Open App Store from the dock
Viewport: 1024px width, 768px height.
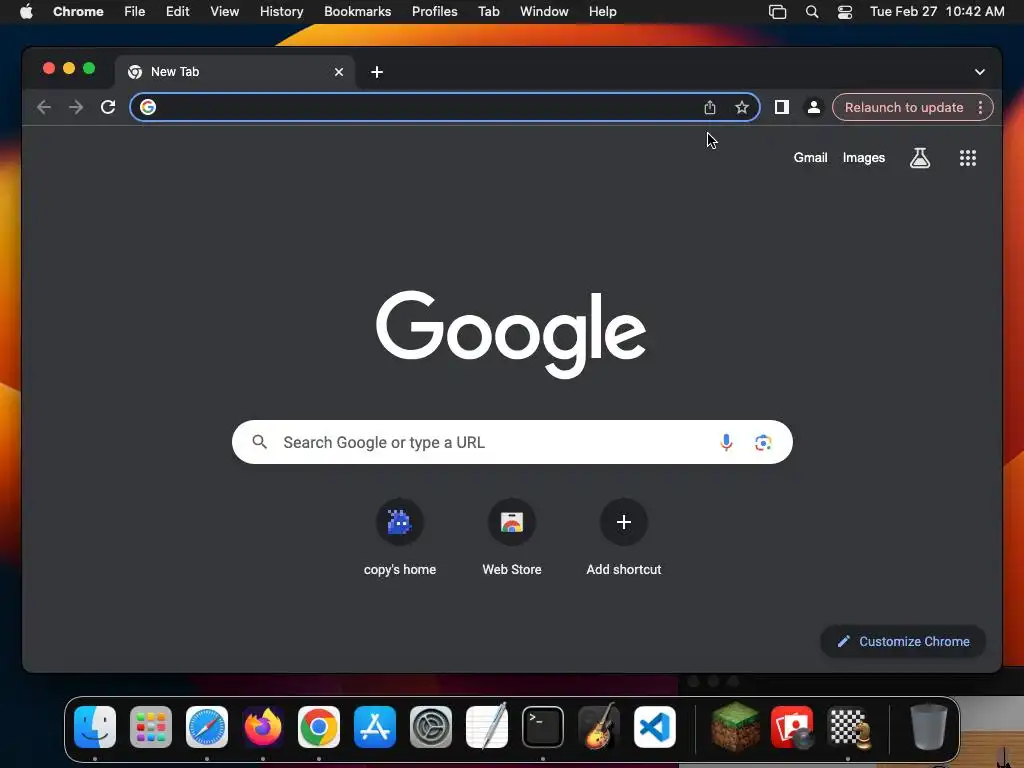tap(375, 727)
